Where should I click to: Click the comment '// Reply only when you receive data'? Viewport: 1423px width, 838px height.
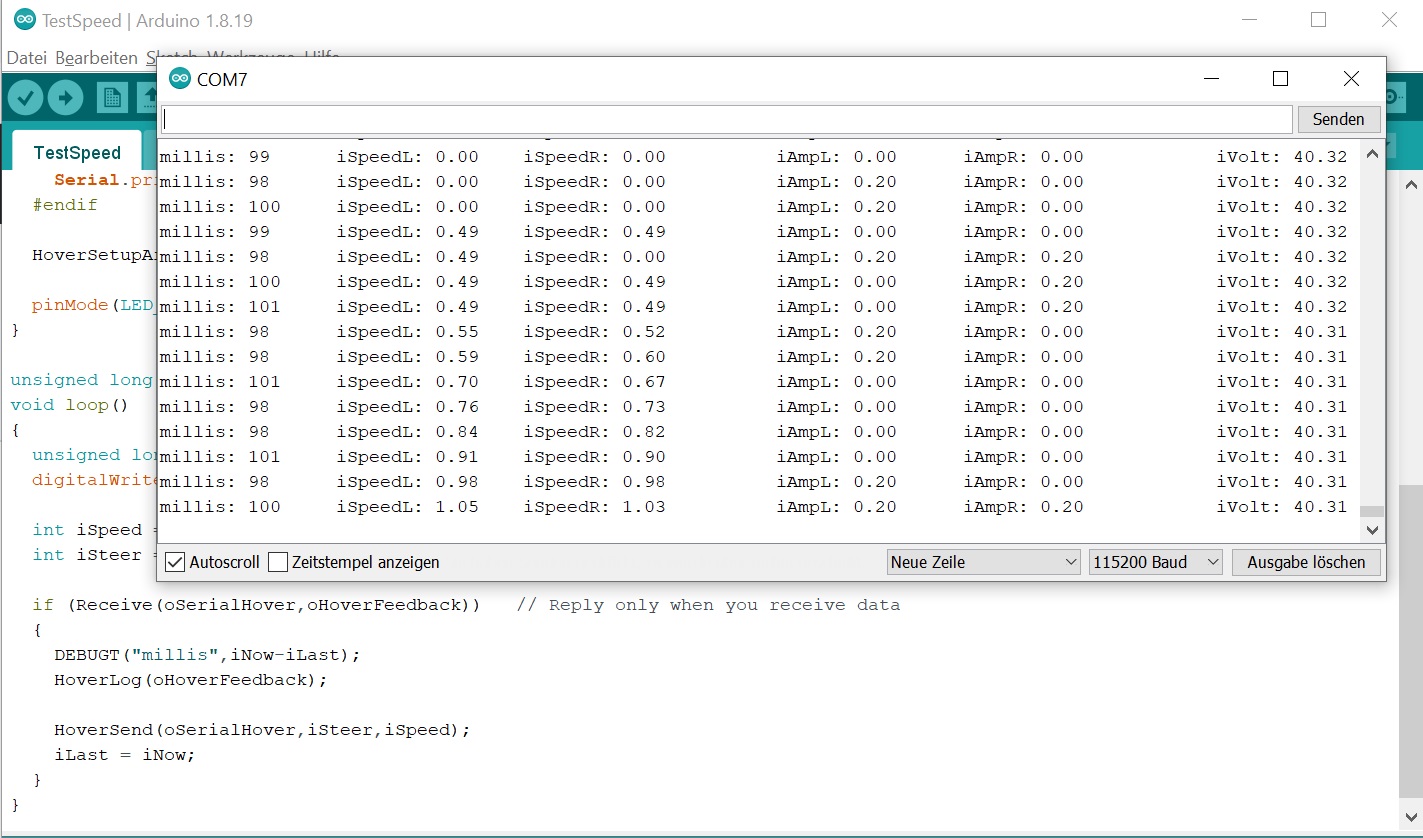click(708, 605)
